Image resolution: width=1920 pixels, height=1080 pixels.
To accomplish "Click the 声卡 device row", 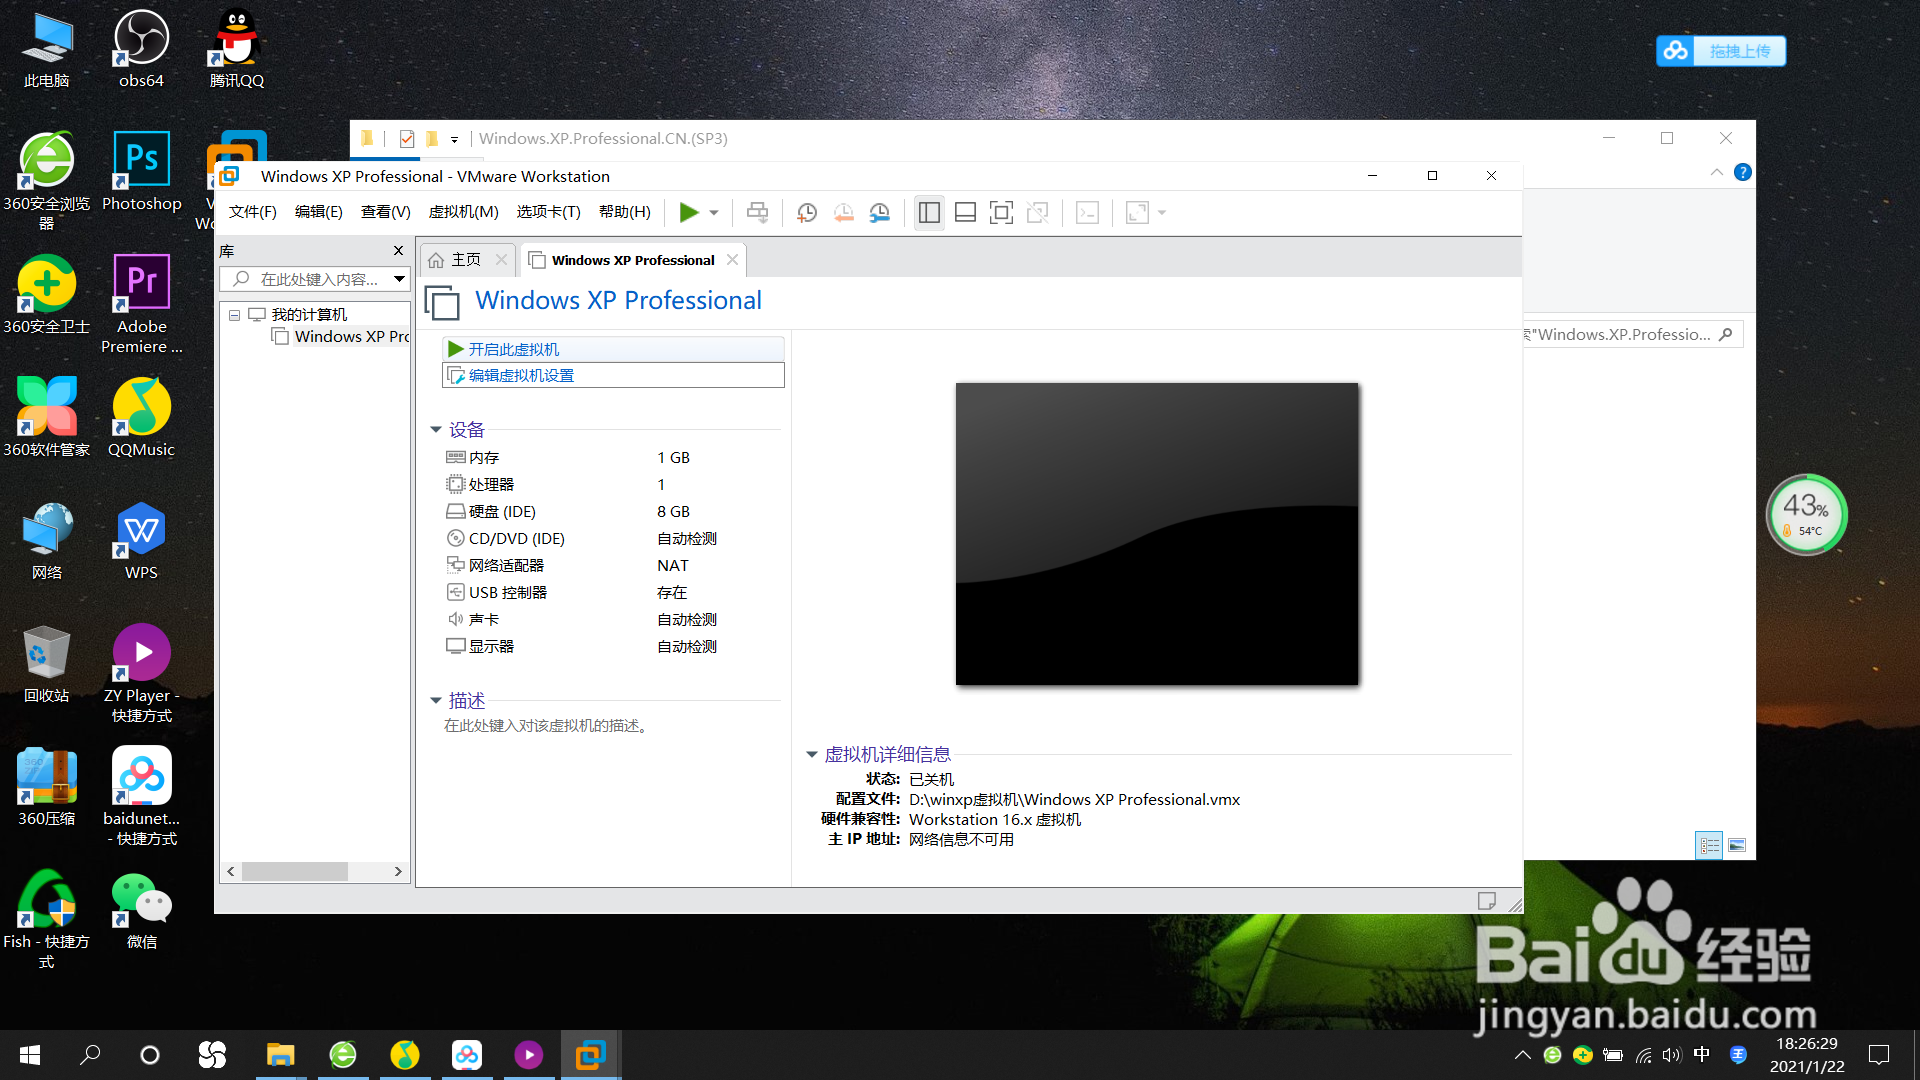I will tap(611, 620).
